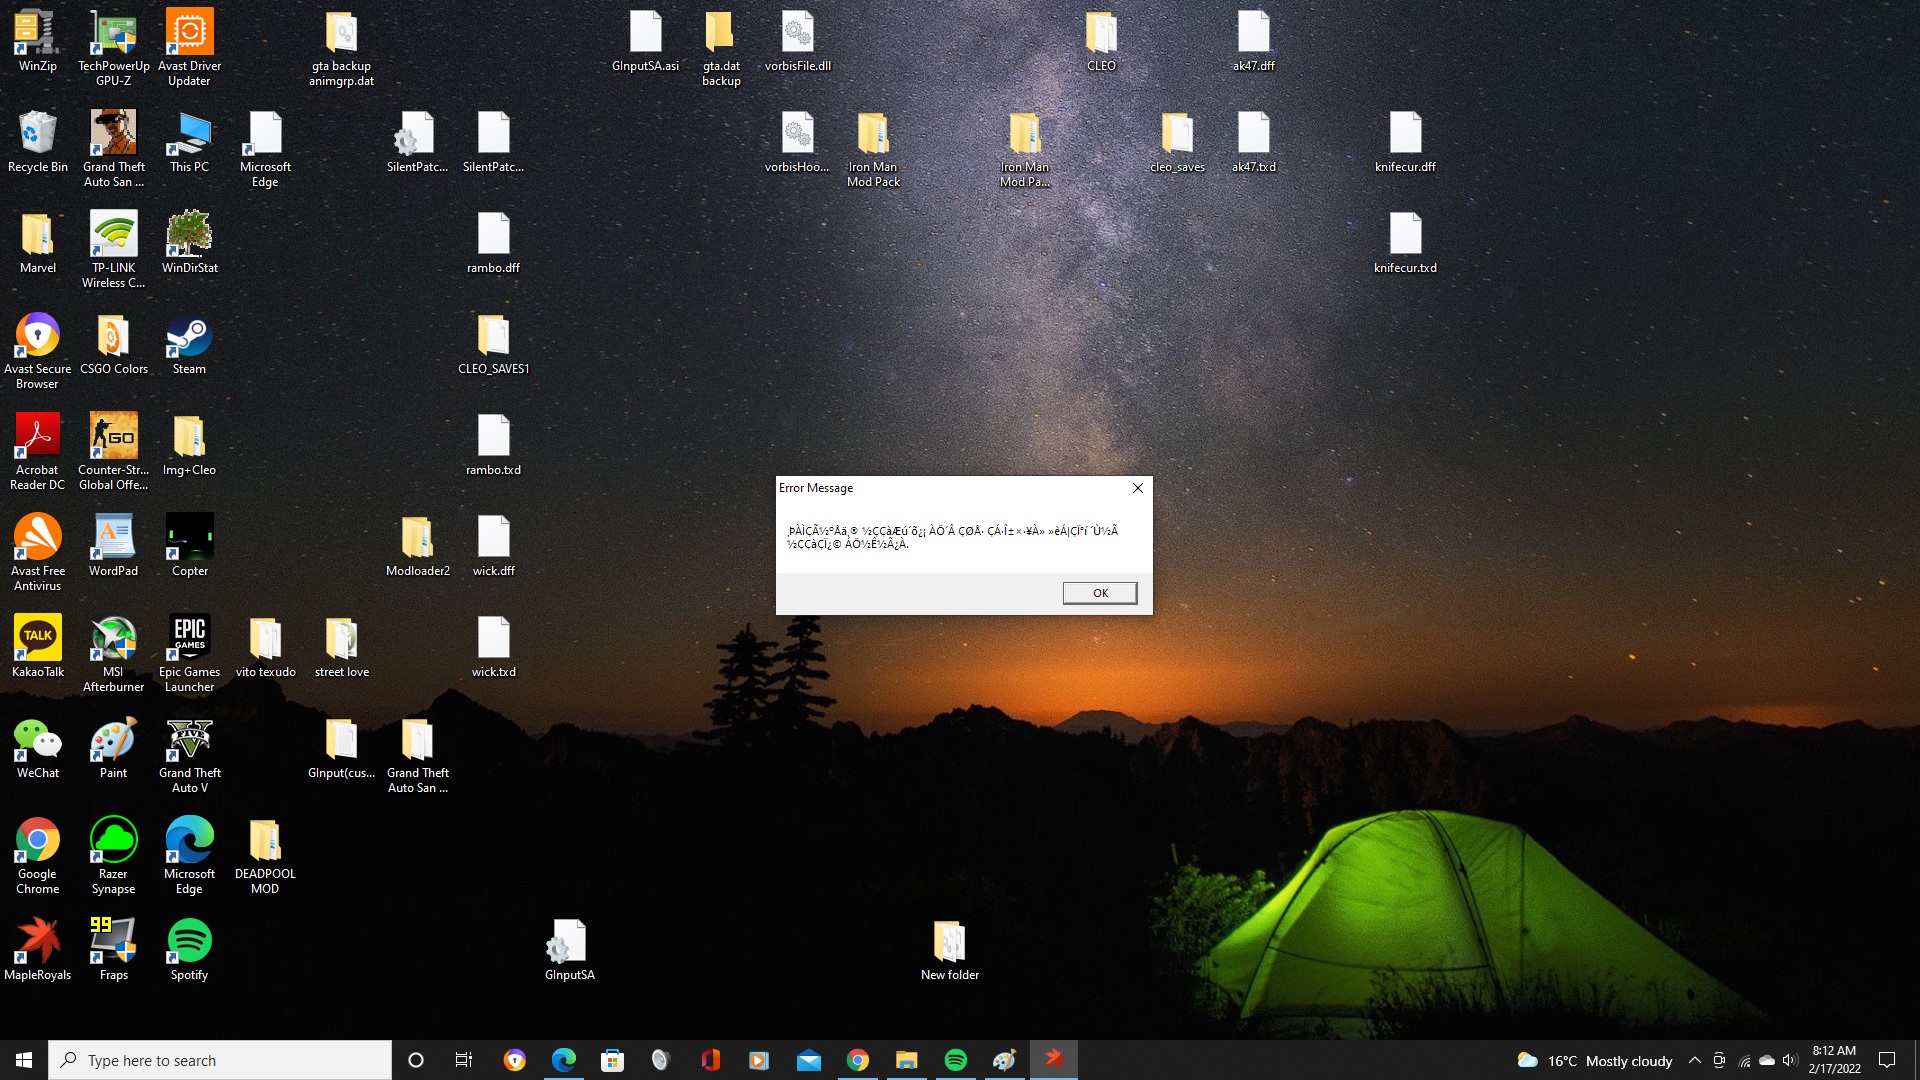The height and width of the screenshot is (1080, 1920).
Task: Open the Windows Start menu
Action: point(24,1060)
